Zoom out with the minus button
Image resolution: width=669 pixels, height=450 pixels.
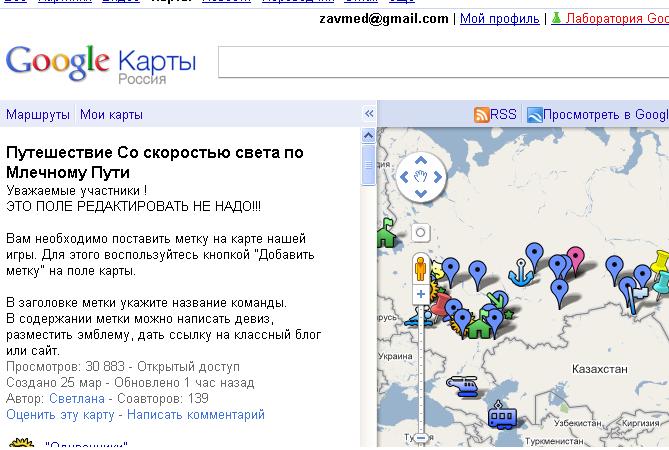click(x=421, y=438)
